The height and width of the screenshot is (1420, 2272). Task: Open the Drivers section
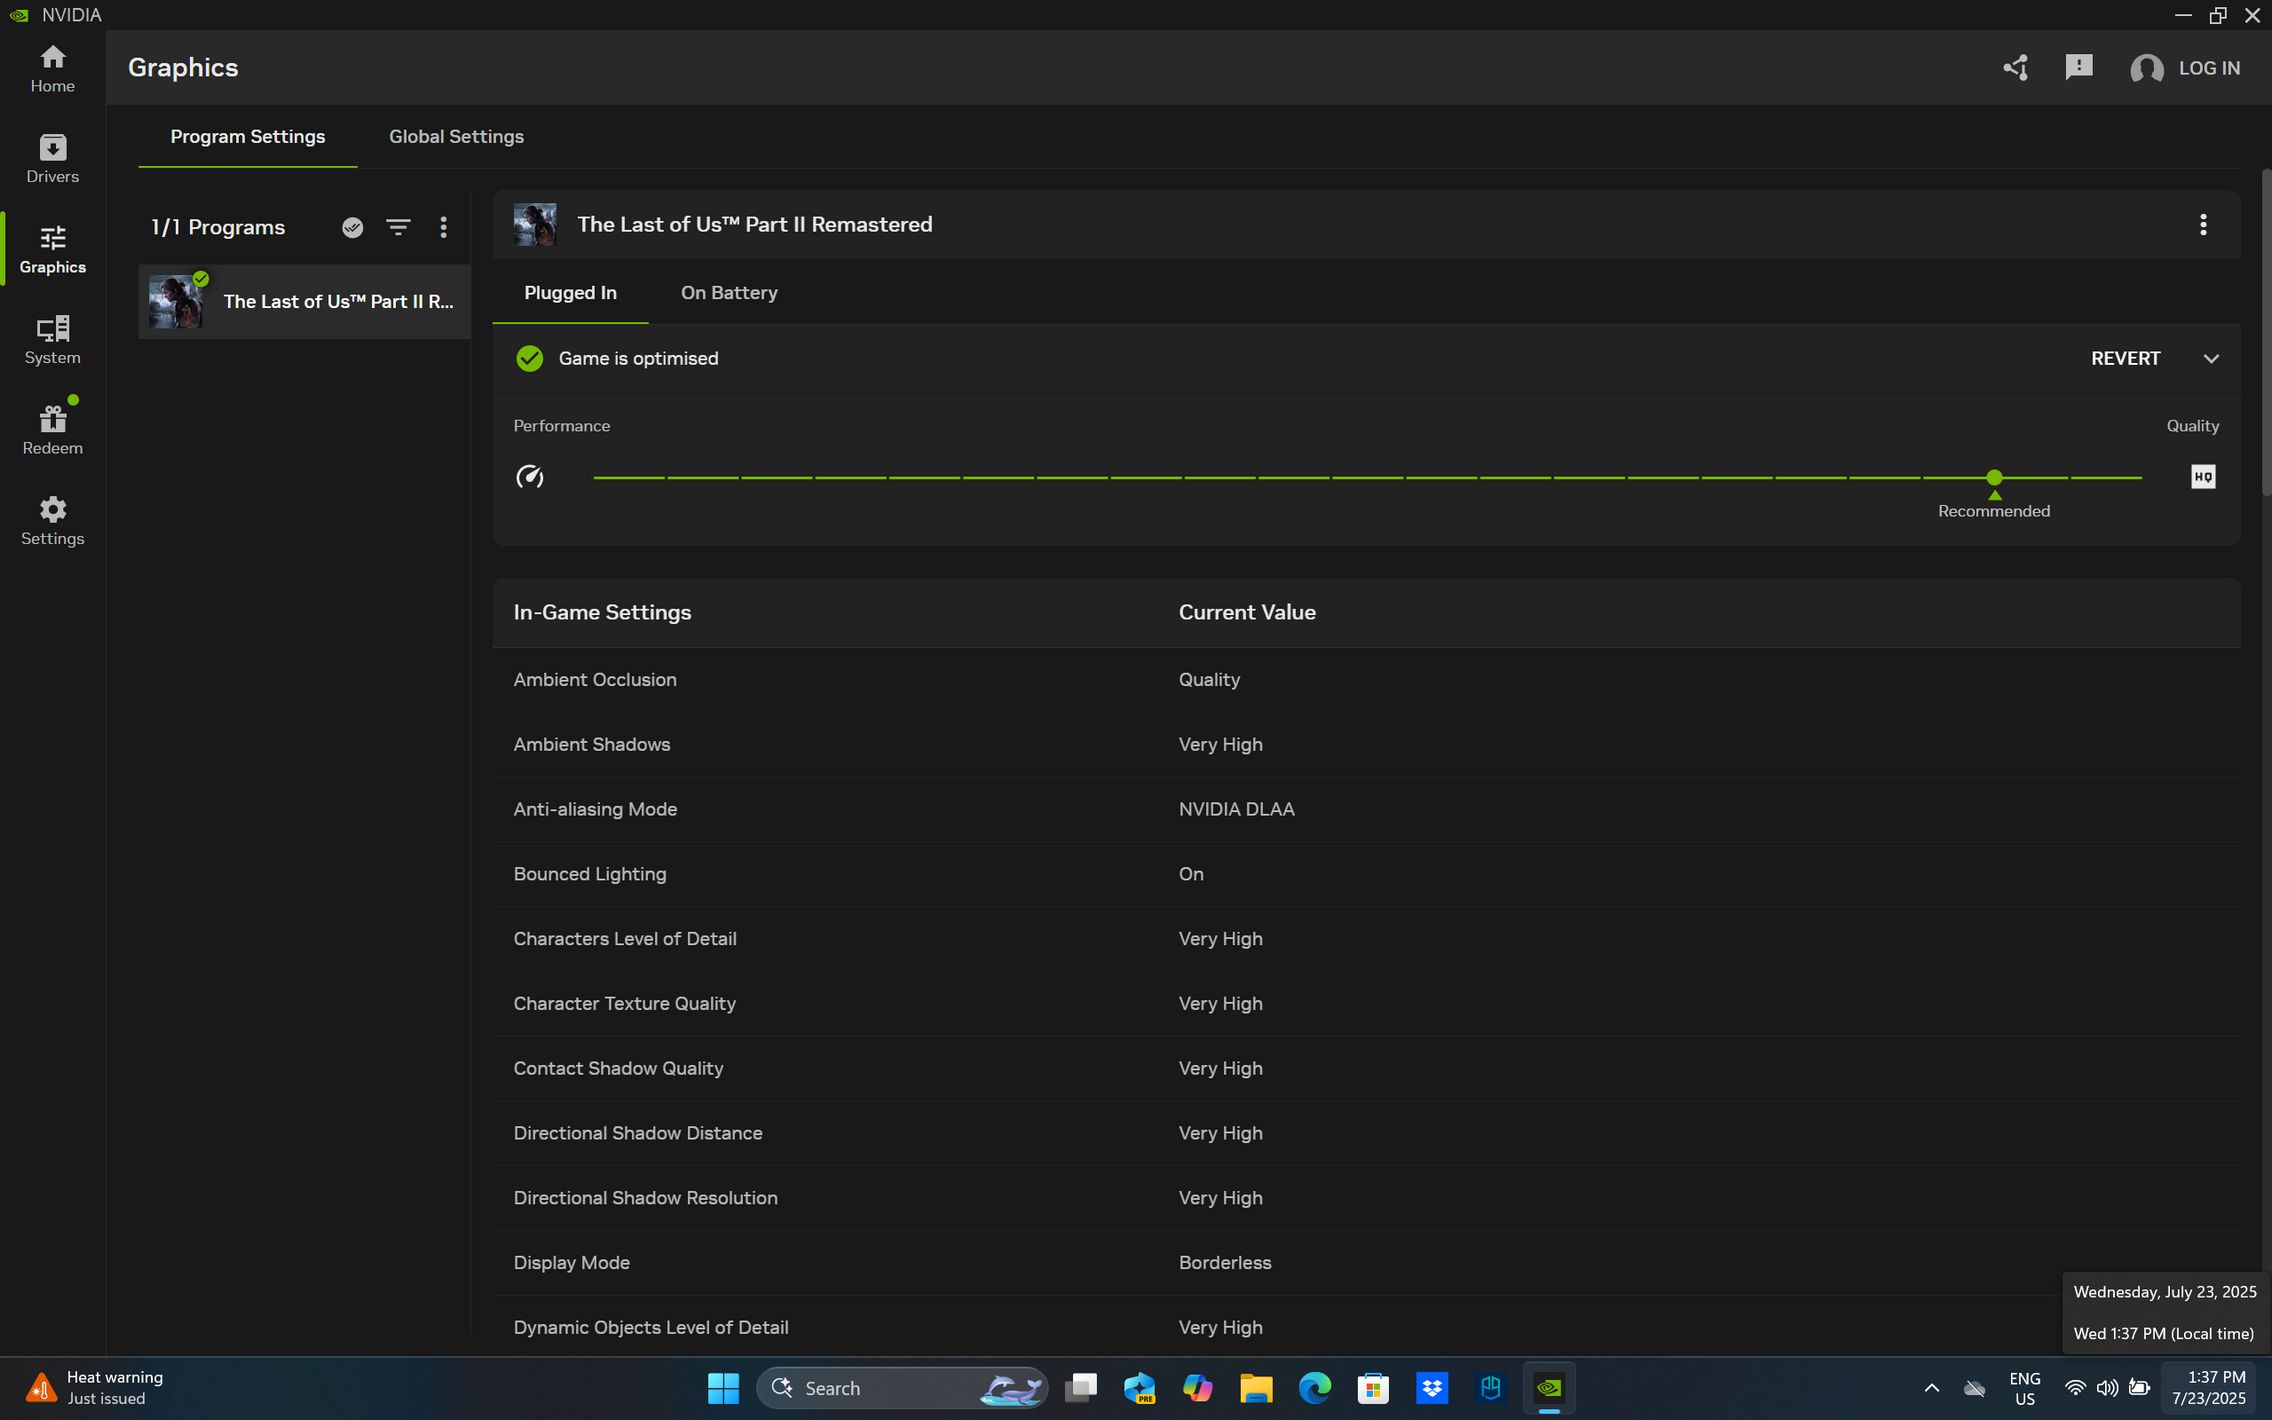52,159
